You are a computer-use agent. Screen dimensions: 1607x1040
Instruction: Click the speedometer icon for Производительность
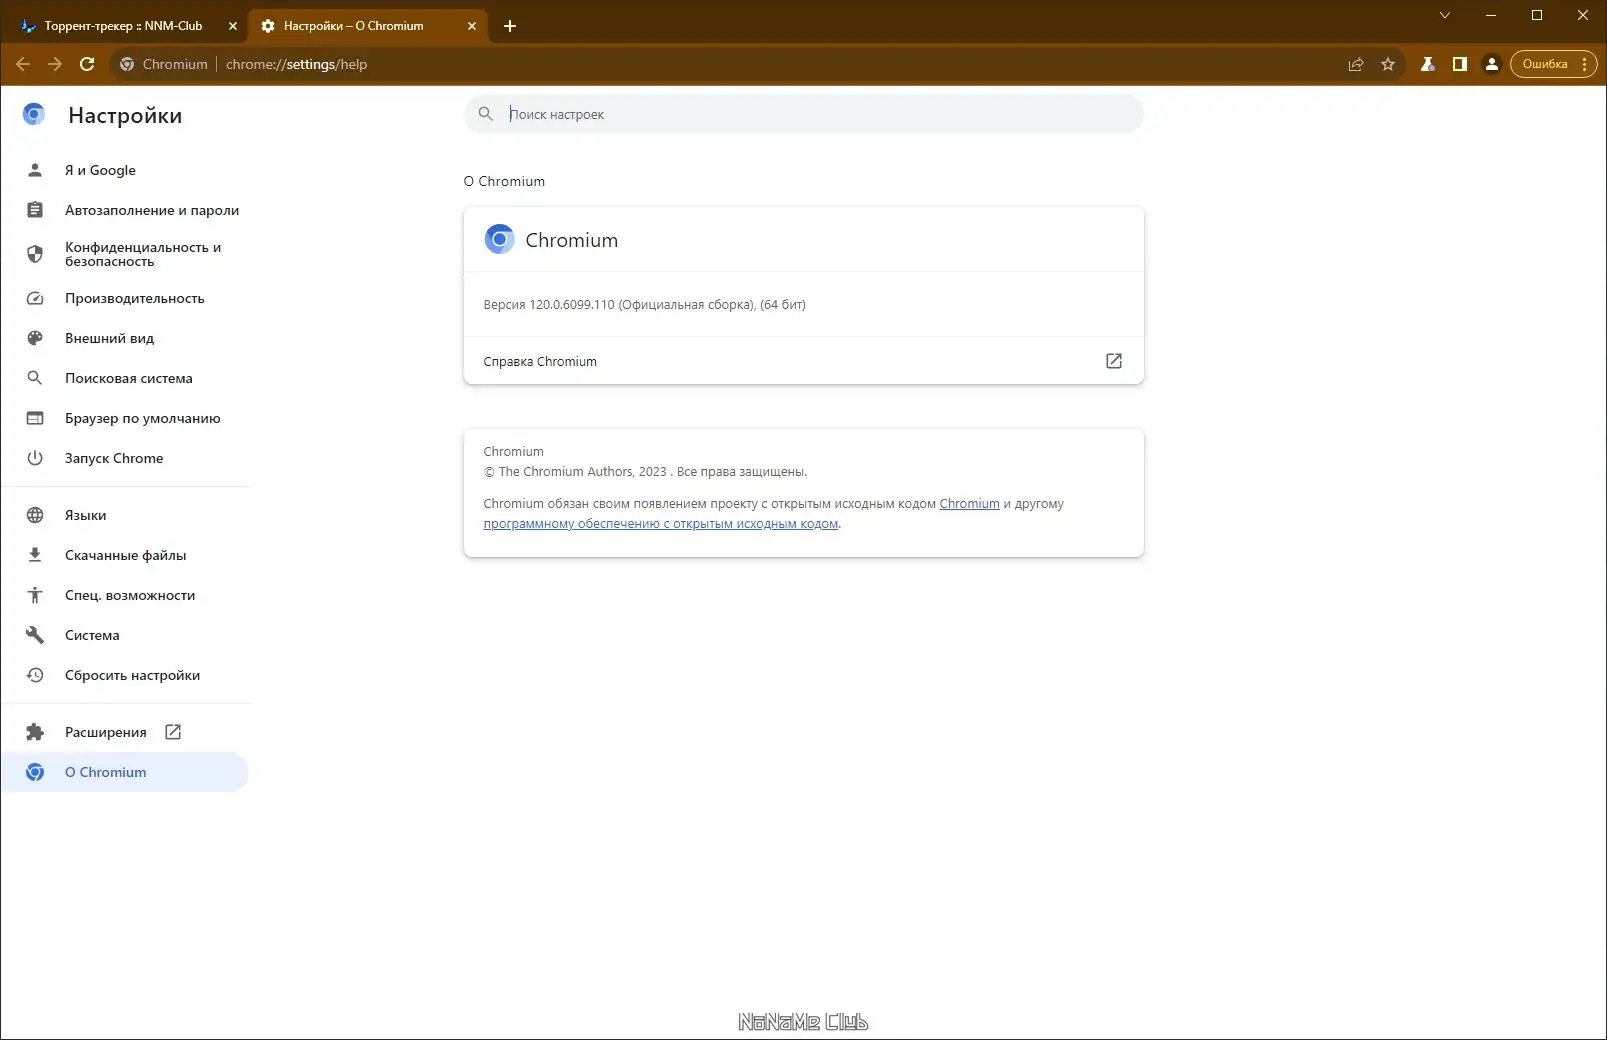(x=35, y=298)
